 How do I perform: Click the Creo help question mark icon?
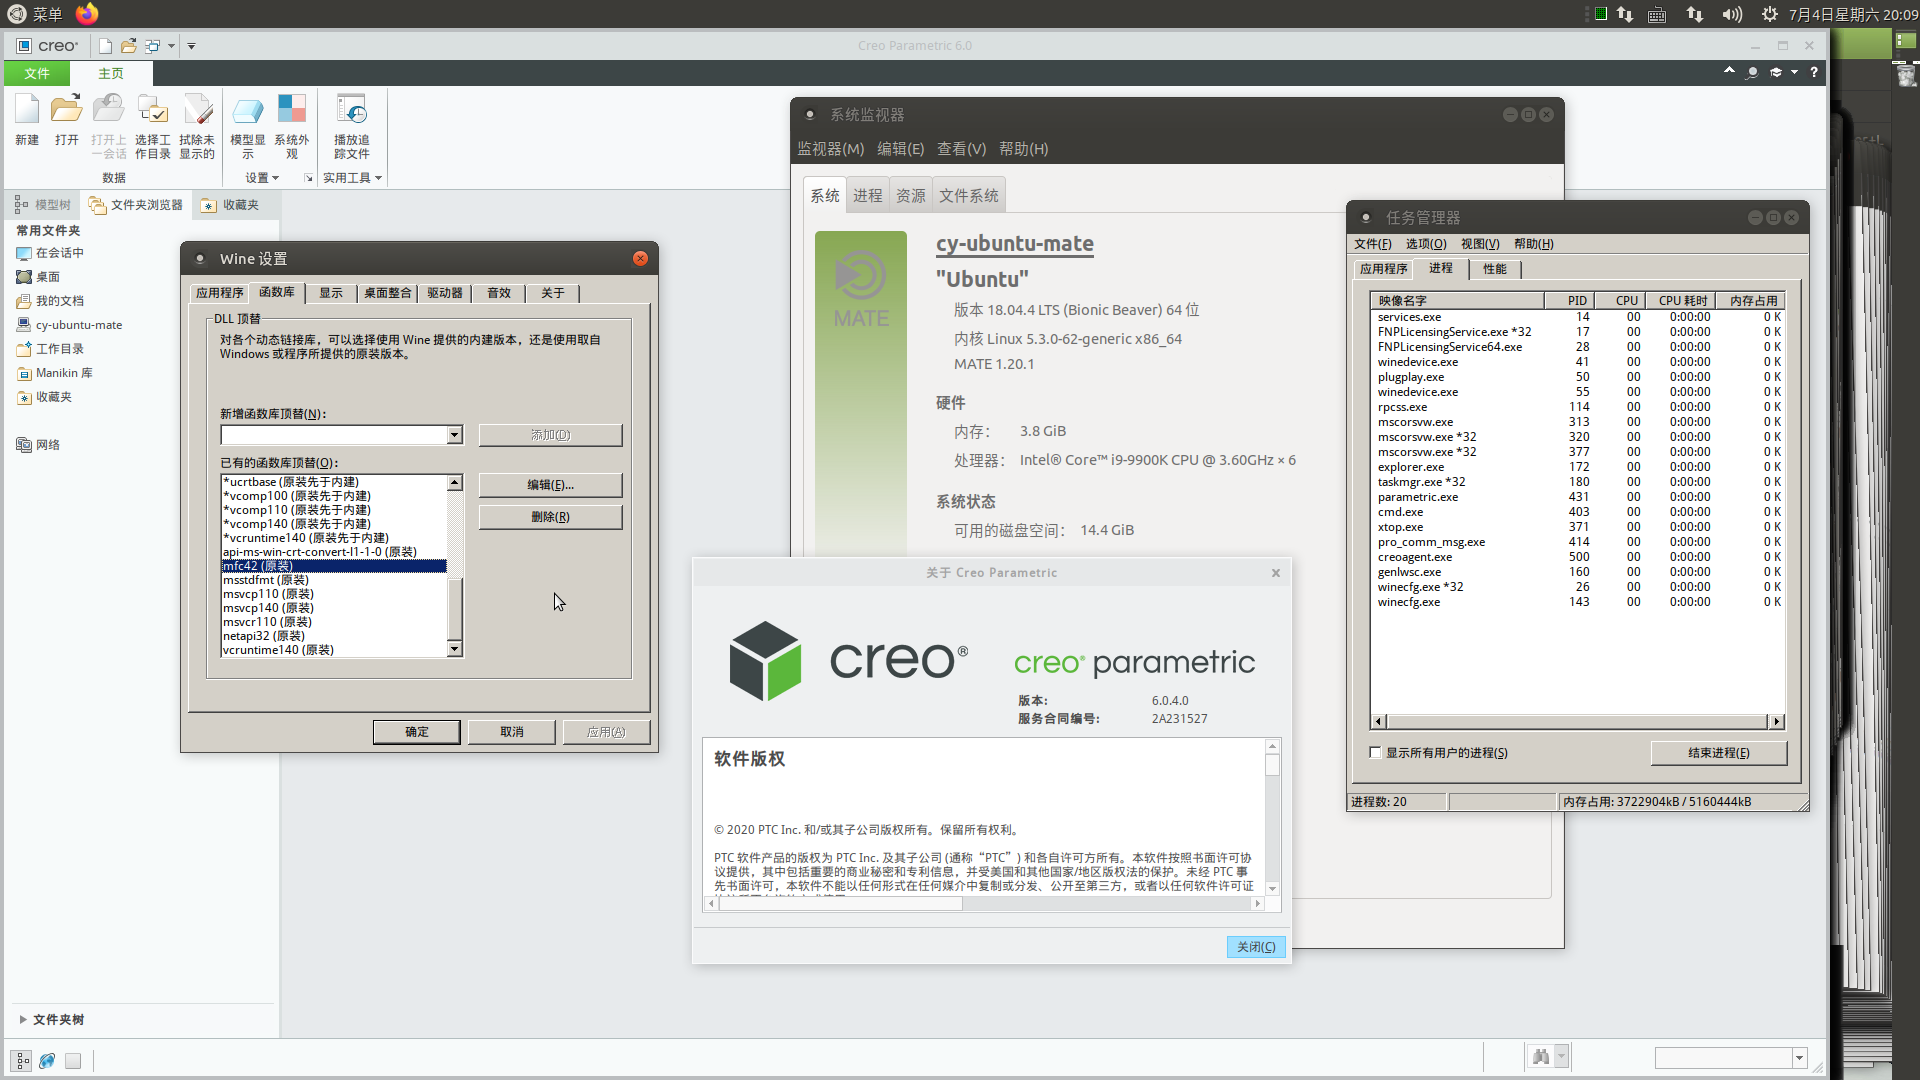click(1814, 72)
